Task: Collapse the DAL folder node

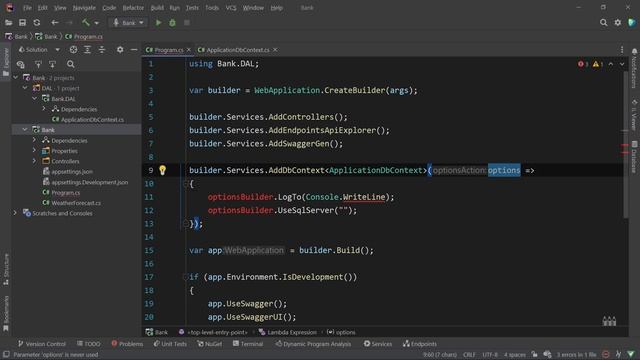Action: click(25, 88)
